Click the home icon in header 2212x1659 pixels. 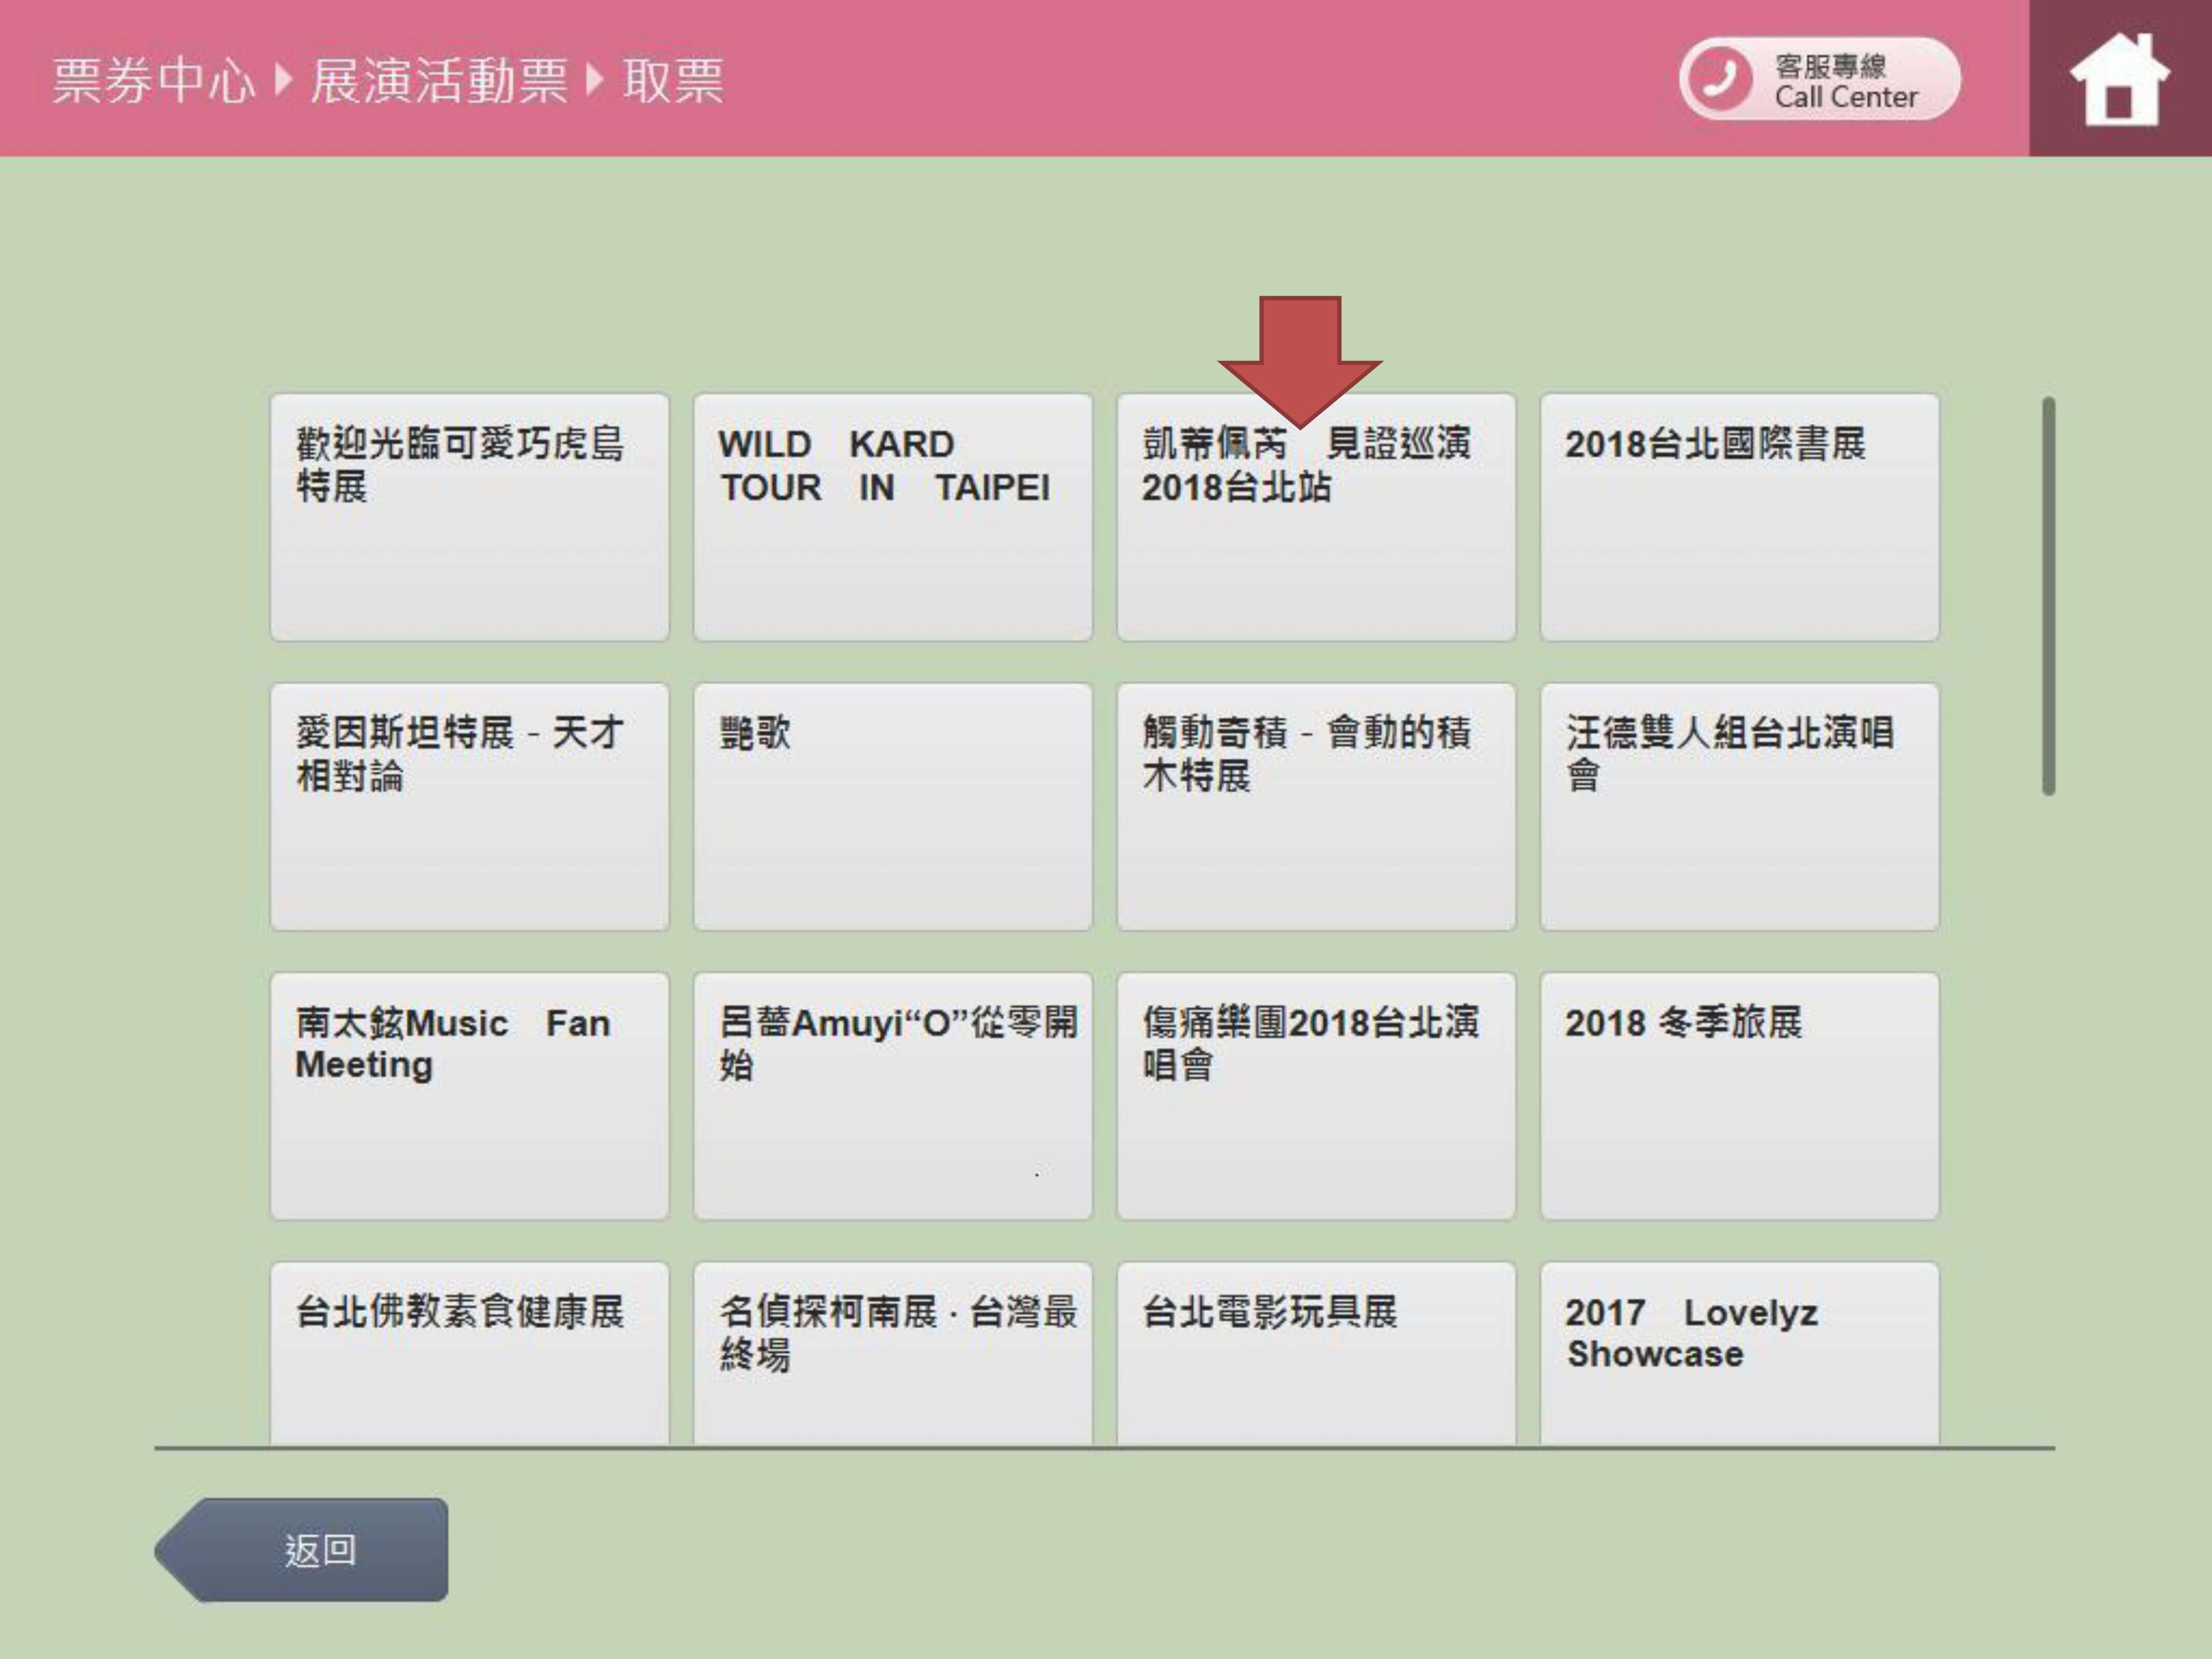2118,80
